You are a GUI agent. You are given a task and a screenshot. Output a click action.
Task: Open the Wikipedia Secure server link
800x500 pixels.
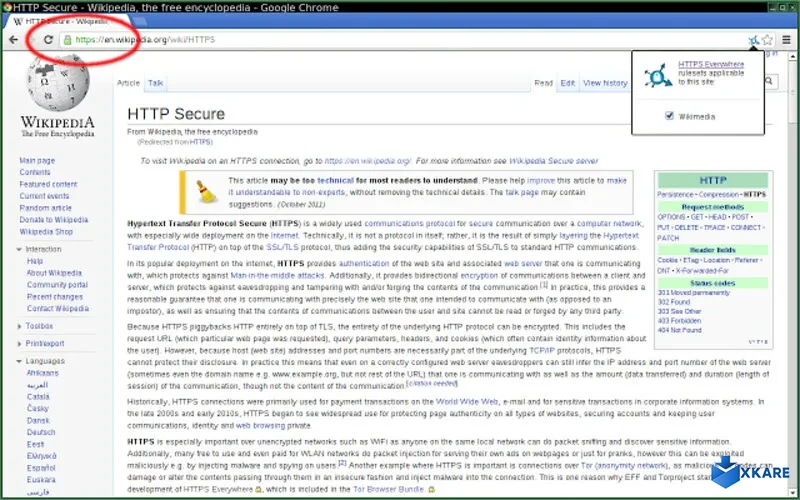pyautogui.click(x=554, y=161)
